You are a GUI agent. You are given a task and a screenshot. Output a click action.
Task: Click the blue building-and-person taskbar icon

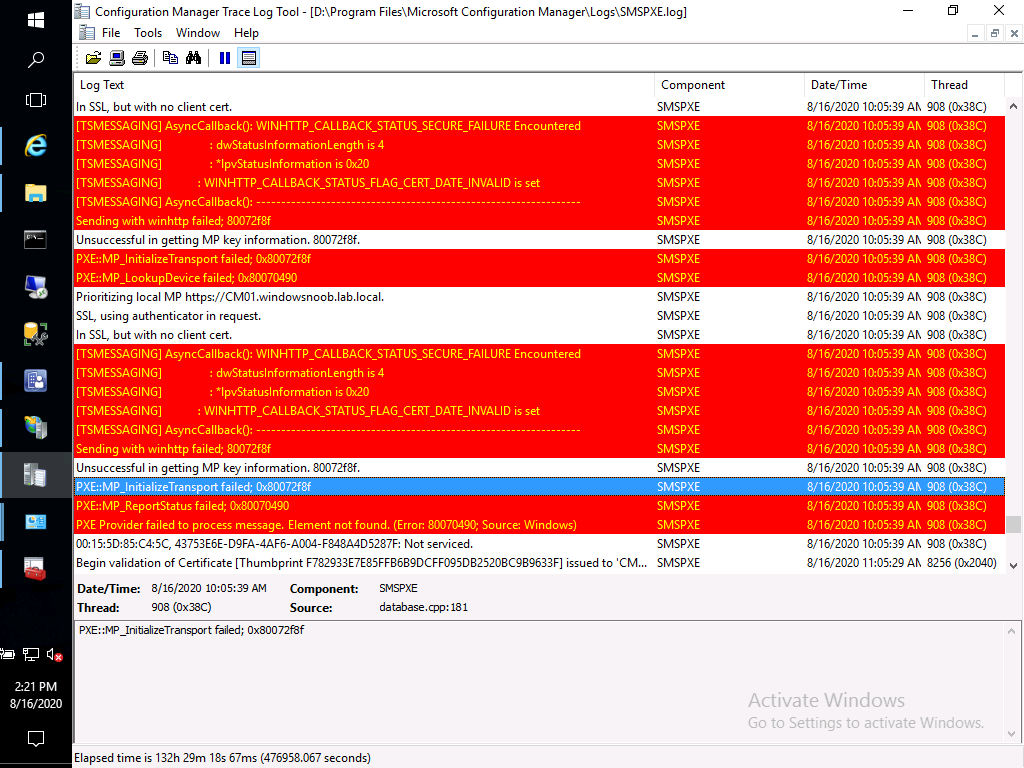point(36,381)
